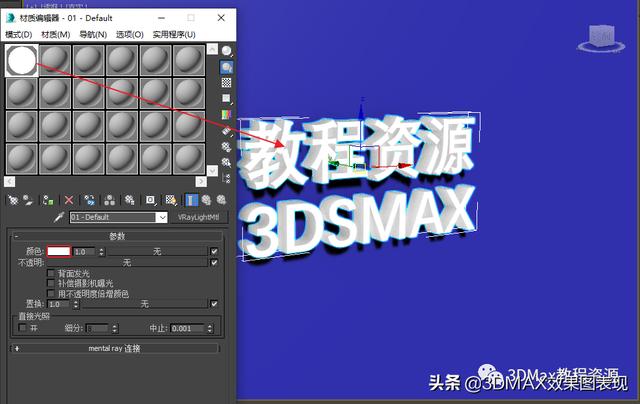
Task: Click Put Material to Scene icon
Action: [x=28, y=200]
